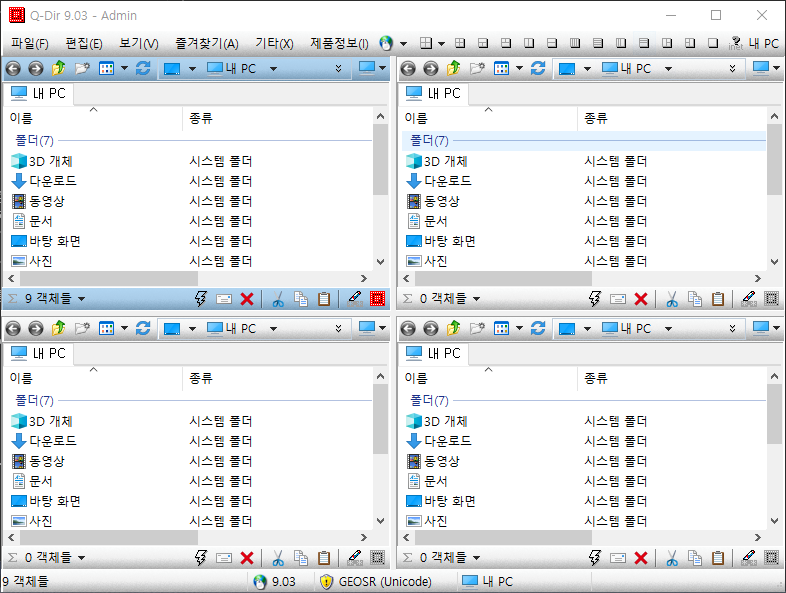This screenshot has width=786, height=593.
Task: Go forward in the top-left pane
Action: click(36, 68)
